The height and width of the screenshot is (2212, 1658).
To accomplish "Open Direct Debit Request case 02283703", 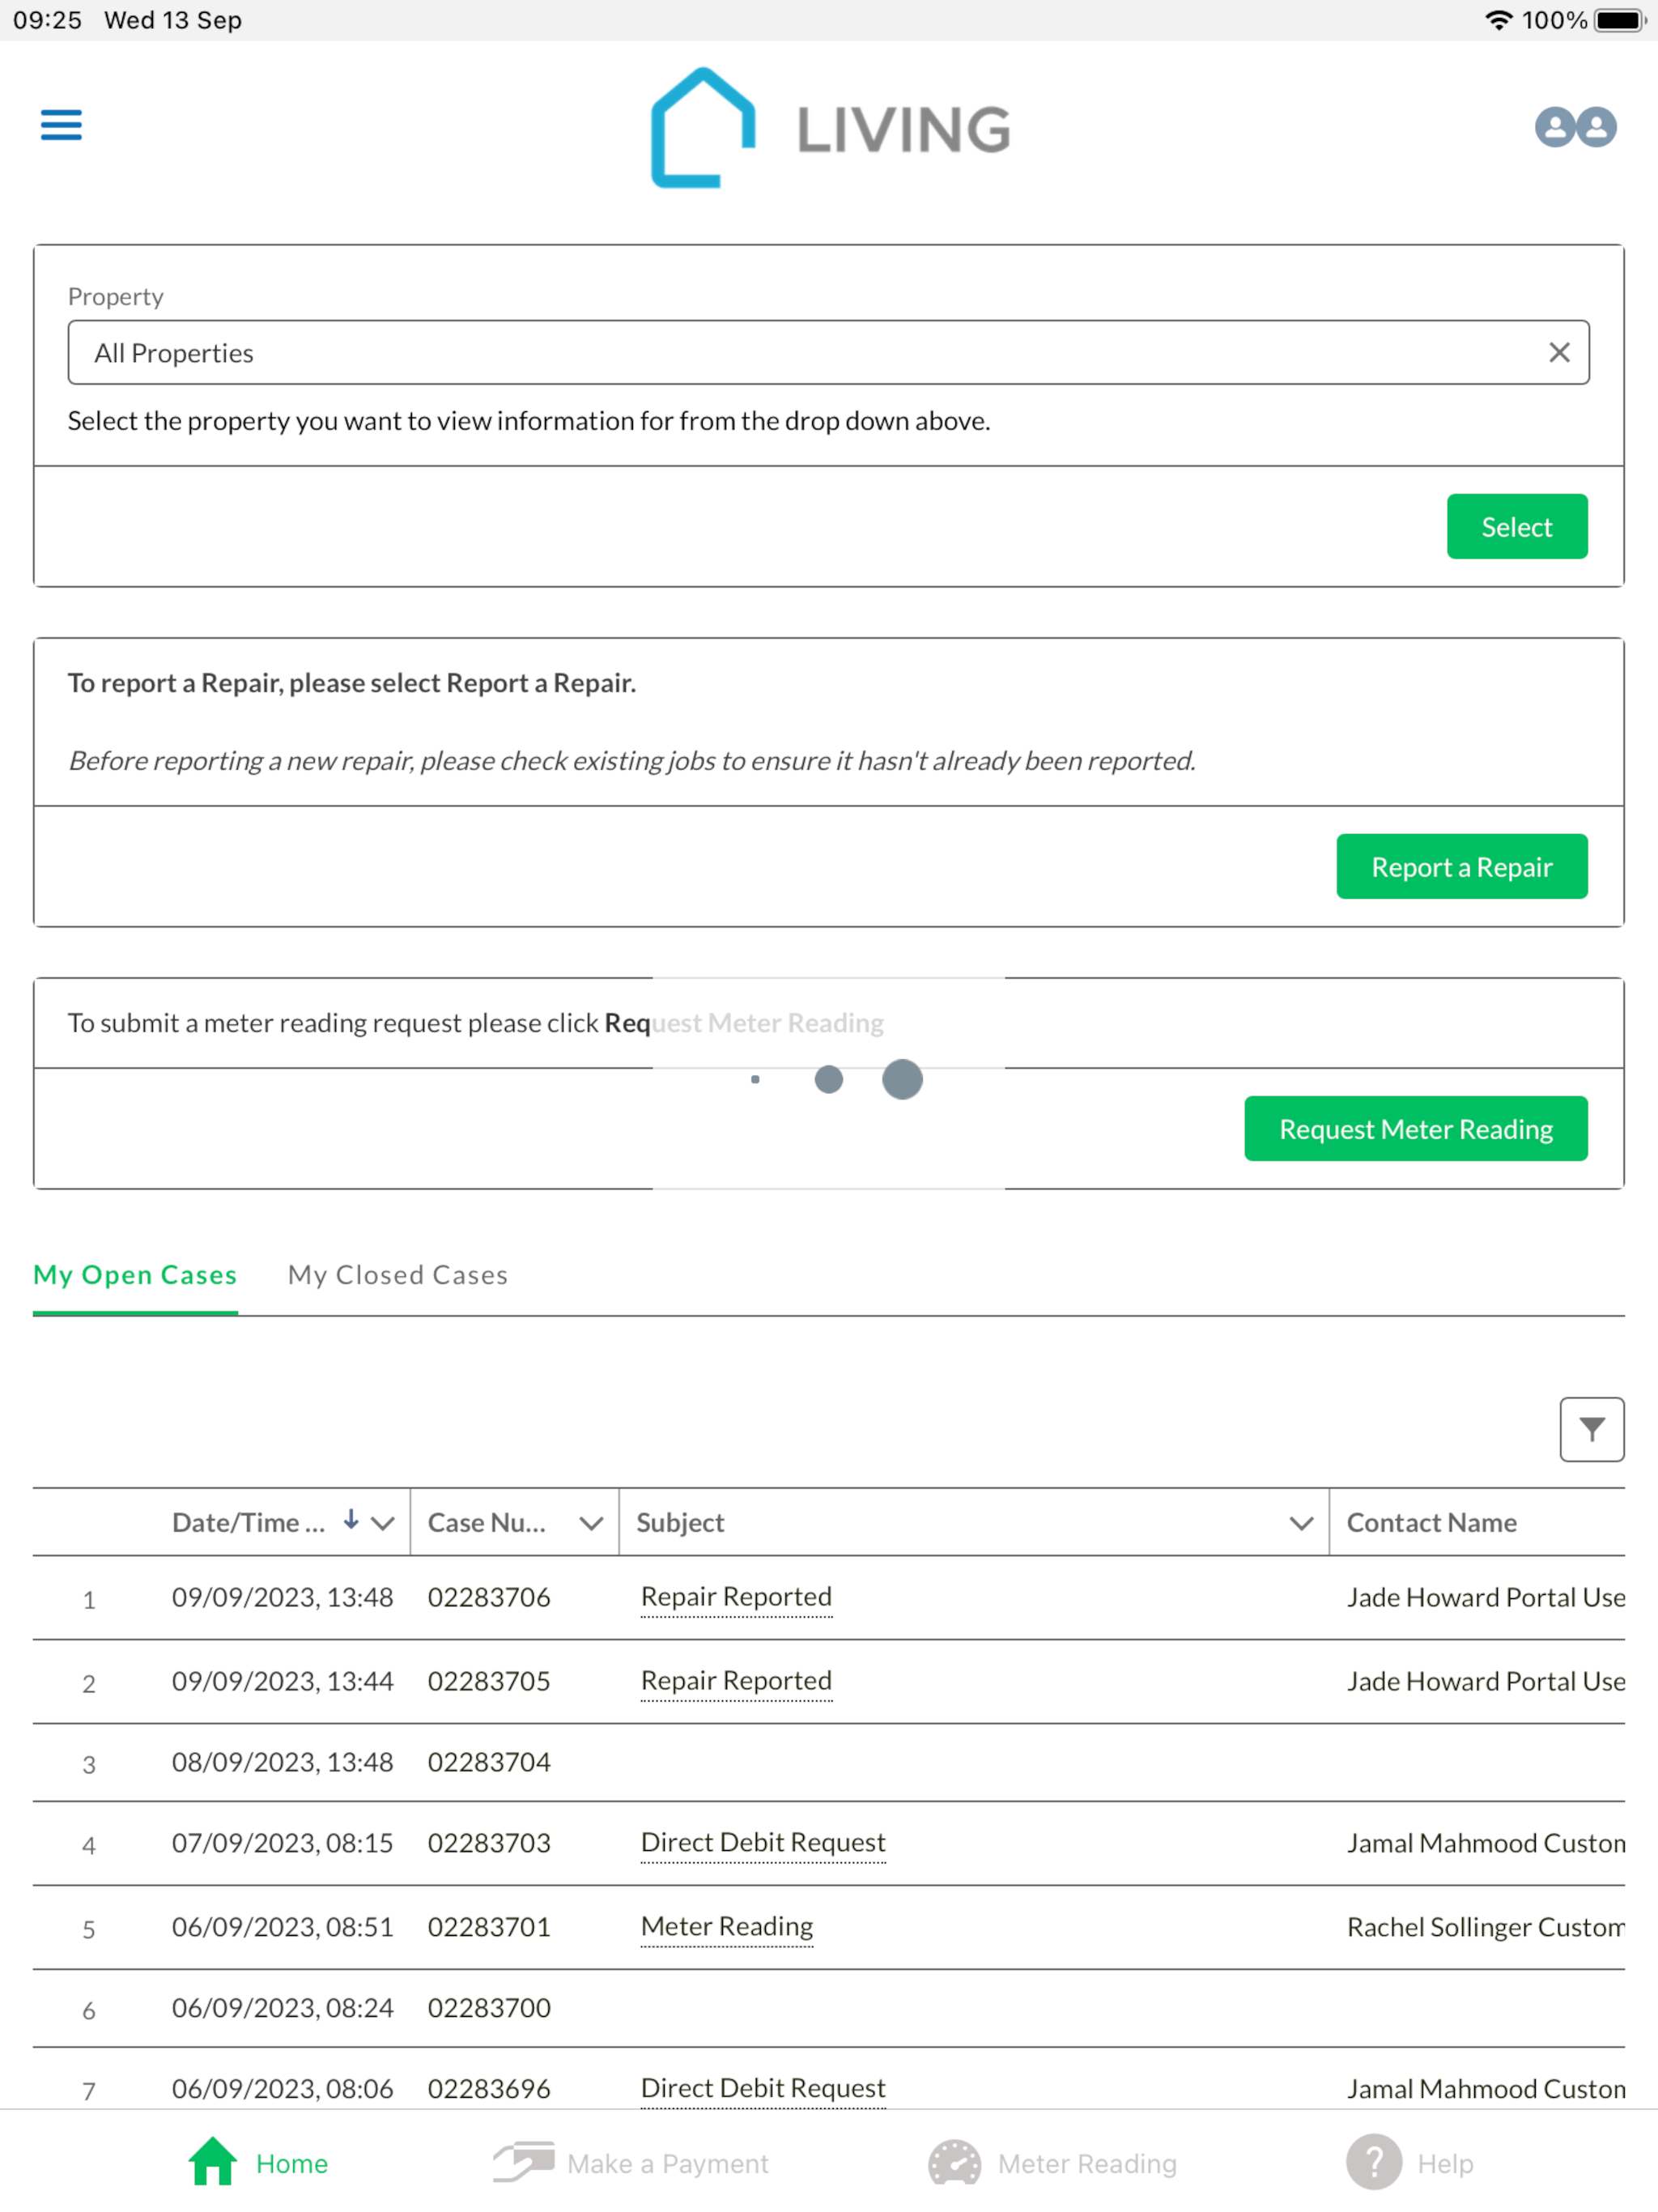I will click(x=763, y=1842).
